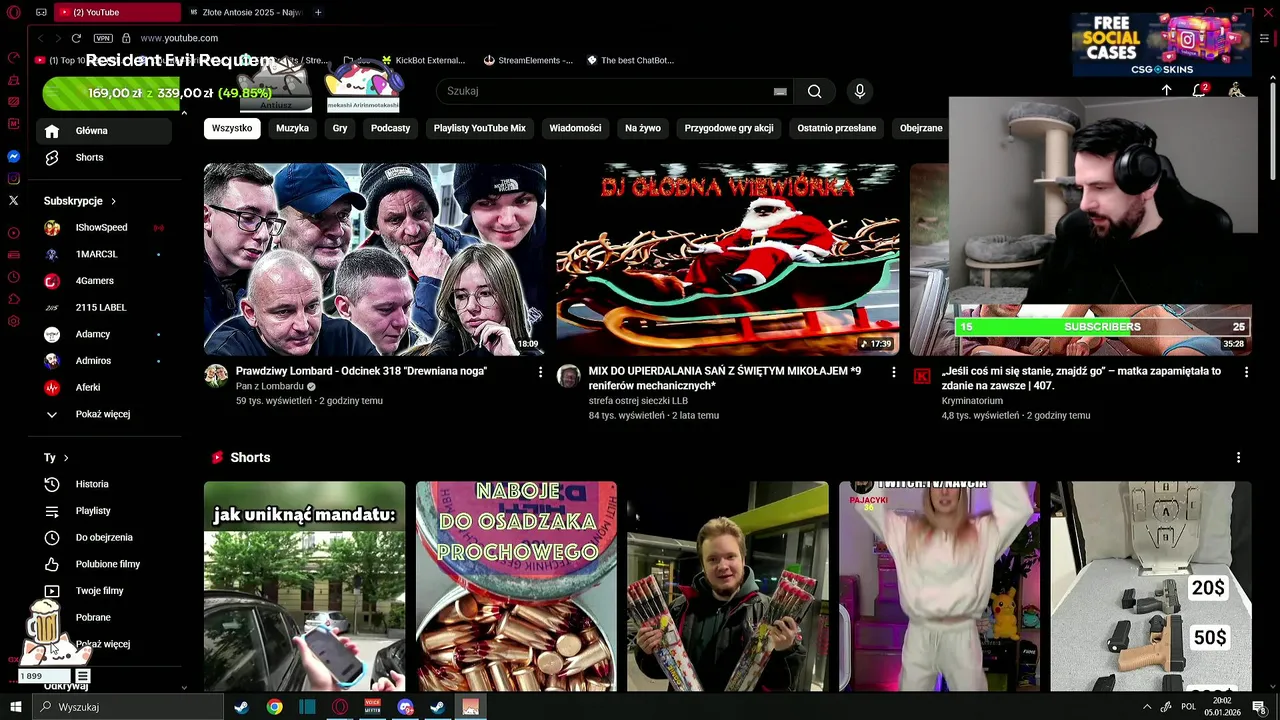The width and height of the screenshot is (1280, 720).
Task: Click the site lock icon in address bar
Action: point(126,38)
